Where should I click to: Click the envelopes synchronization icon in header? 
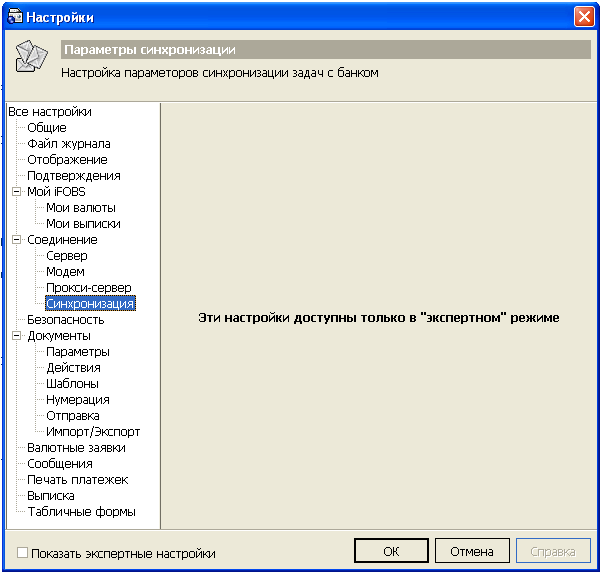pos(31,56)
